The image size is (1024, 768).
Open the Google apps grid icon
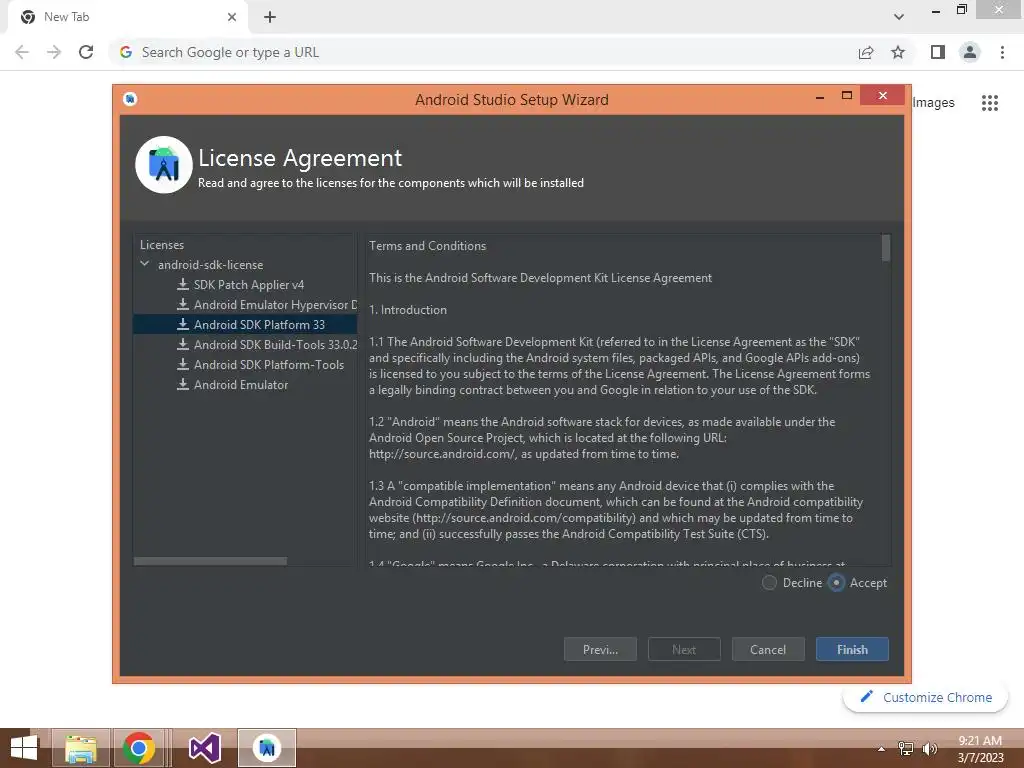[990, 103]
